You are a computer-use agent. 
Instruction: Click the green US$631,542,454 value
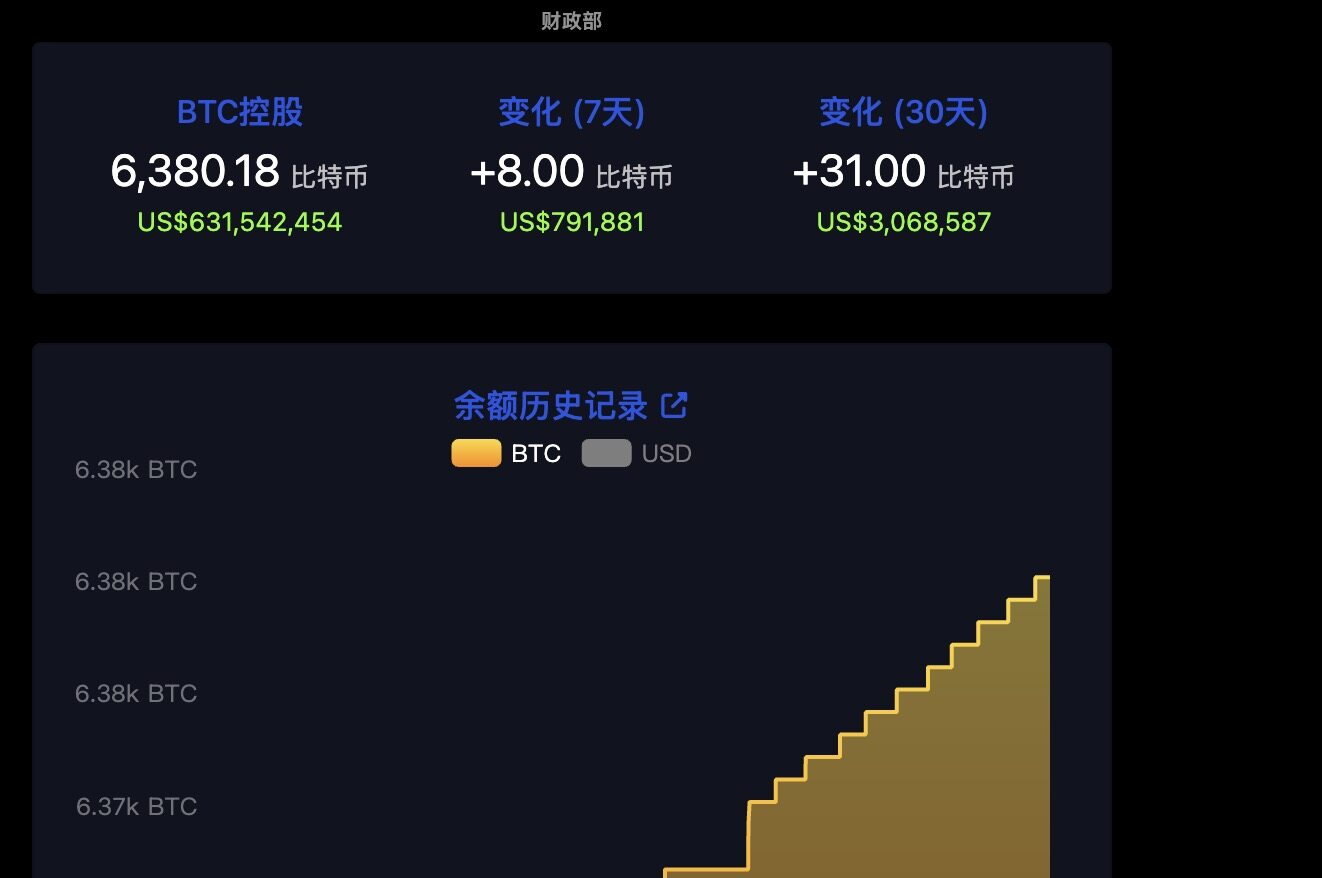coord(238,221)
